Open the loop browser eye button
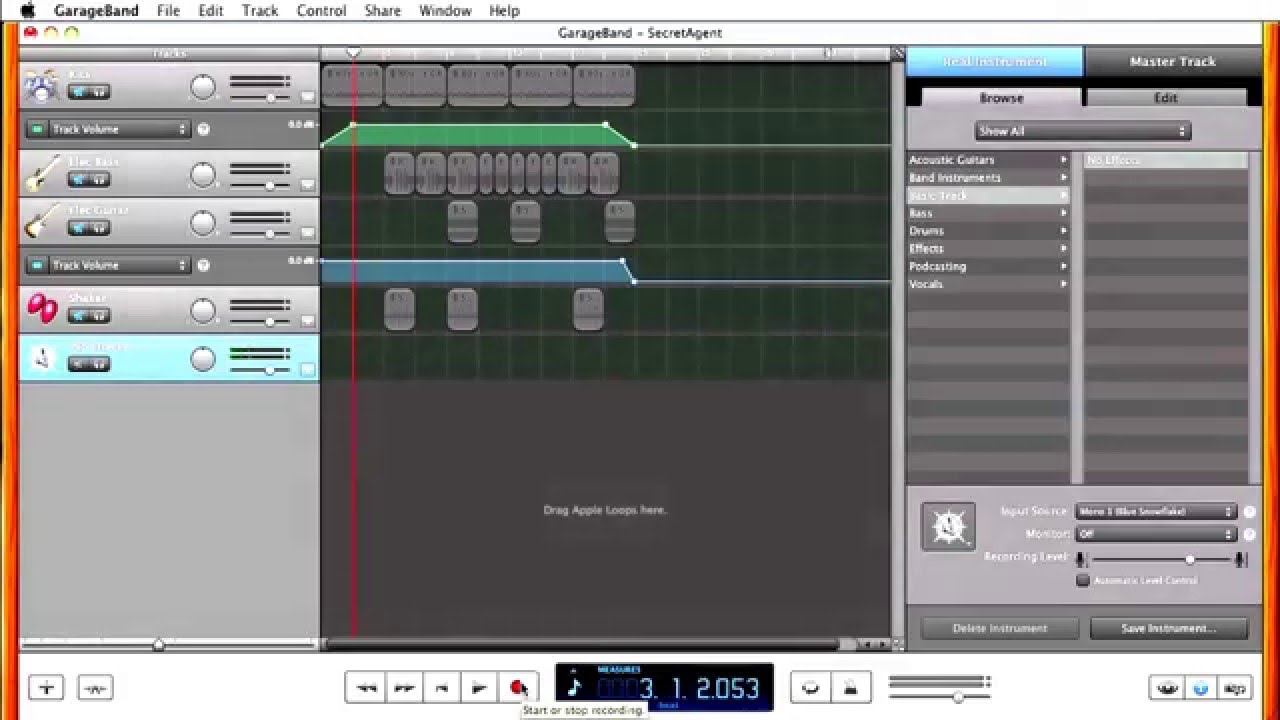 [x=1167, y=688]
